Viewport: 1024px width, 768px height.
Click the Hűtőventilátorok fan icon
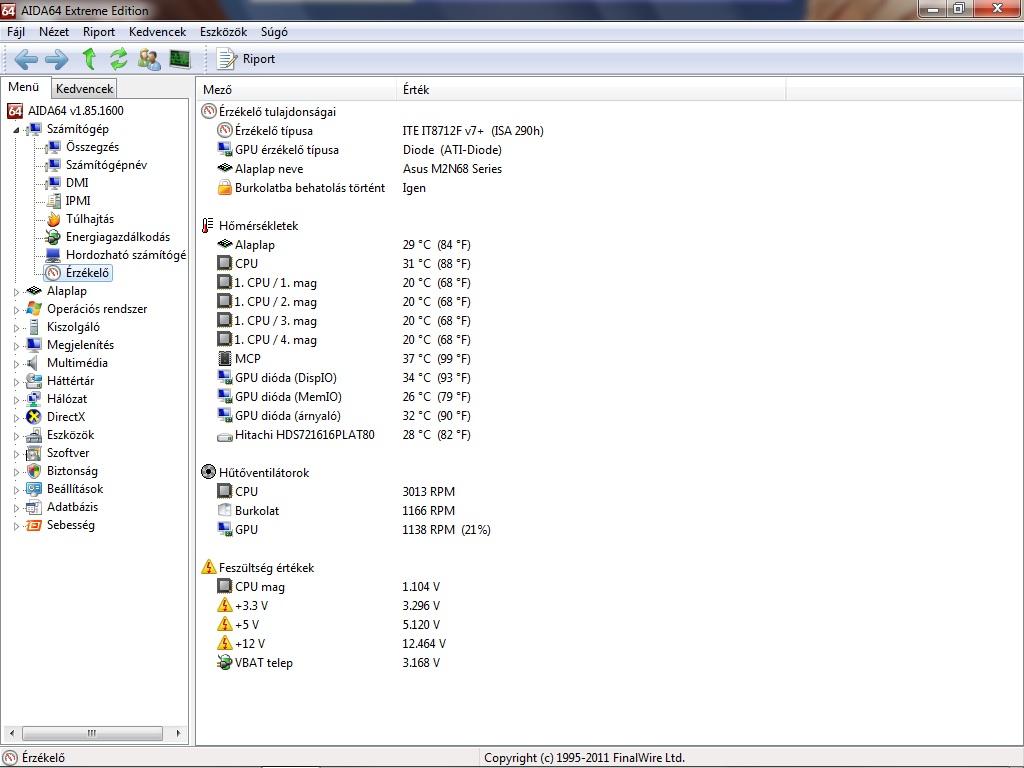point(208,472)
